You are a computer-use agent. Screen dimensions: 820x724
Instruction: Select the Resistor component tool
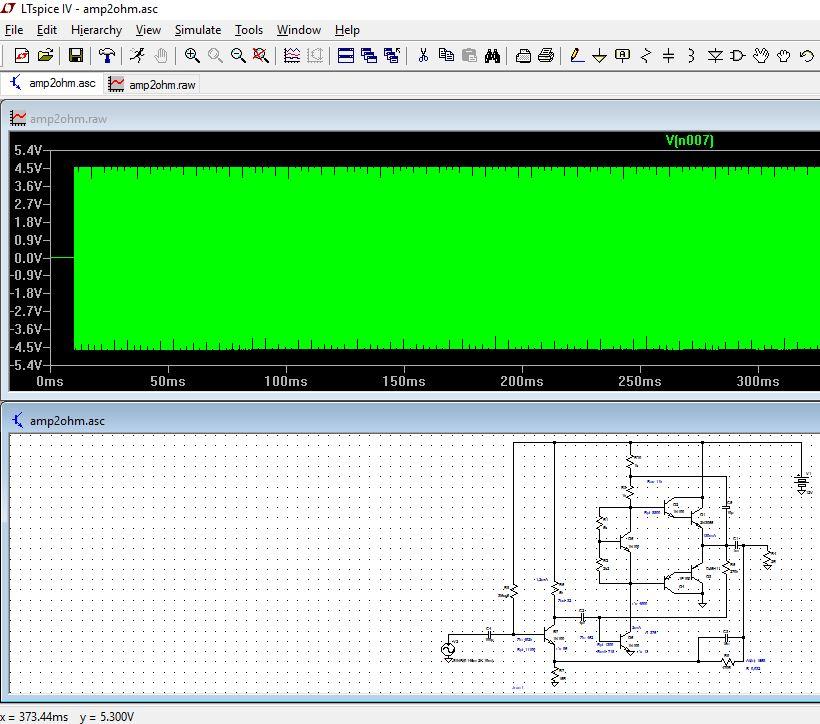(646, 55)
